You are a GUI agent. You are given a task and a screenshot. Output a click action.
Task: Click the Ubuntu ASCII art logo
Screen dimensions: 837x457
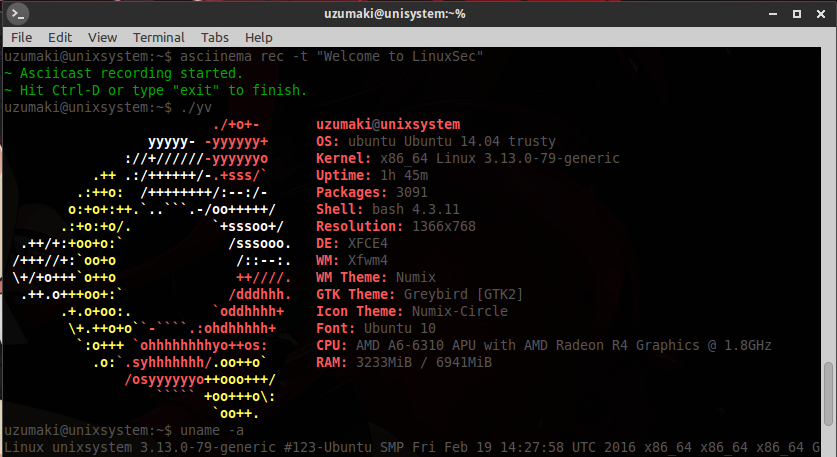pos(152,269)
